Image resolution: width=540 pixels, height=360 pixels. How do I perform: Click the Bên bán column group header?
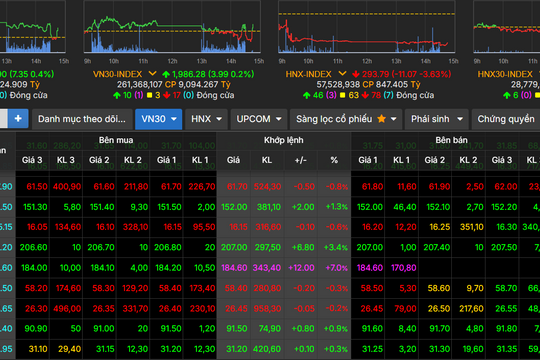pyautogui.click(x=451, y=140)
